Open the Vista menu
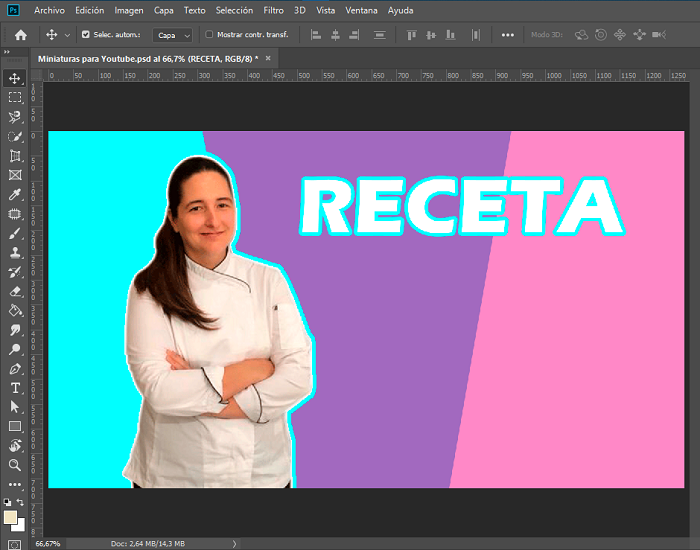Image resolution: width=700 pixels, height=550 pixels. coord(325,10)
